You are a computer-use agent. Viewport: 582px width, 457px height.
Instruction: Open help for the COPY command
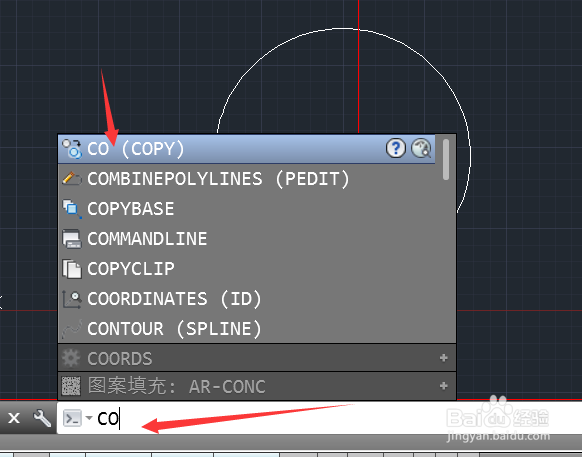click(x=396, y=148)
